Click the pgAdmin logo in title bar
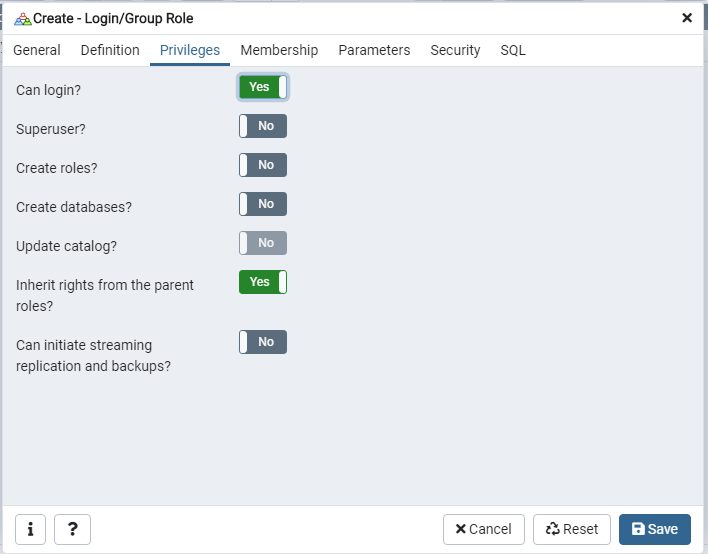The image size is (708, 554). point(23,18)
